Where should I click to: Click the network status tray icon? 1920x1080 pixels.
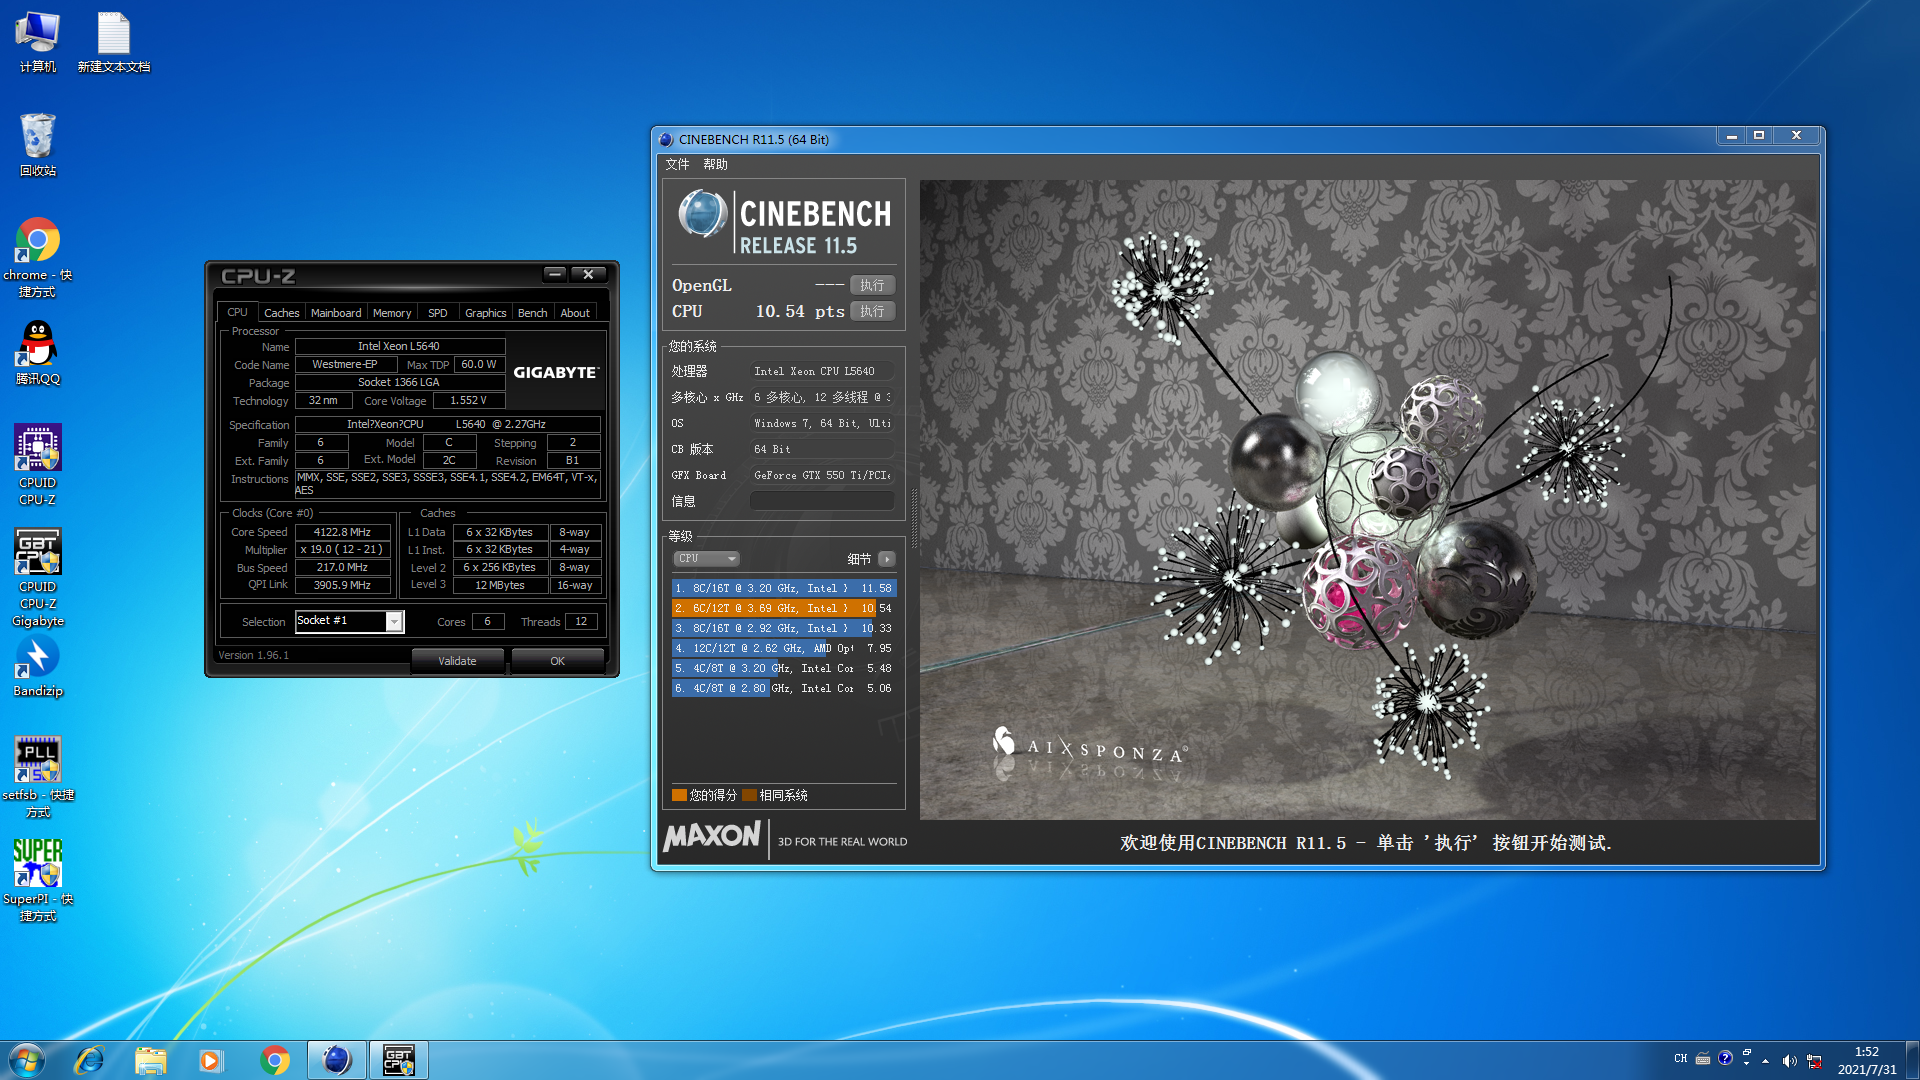coord(1814,1060)
